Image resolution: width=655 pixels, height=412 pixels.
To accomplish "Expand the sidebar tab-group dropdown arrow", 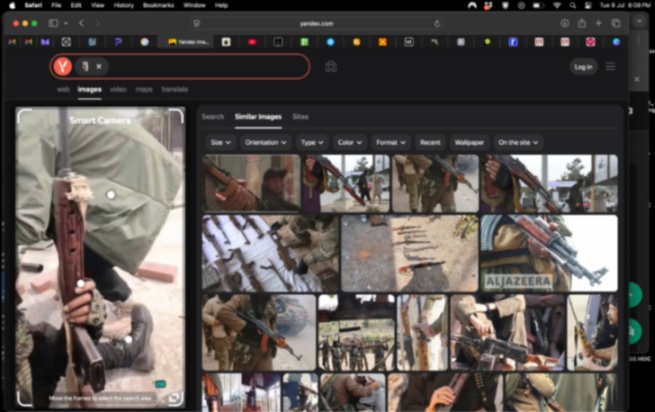I will coord(66,23).
